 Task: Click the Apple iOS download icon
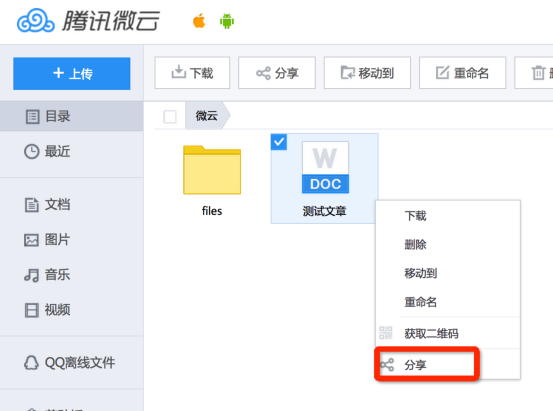tap(199, 21)
